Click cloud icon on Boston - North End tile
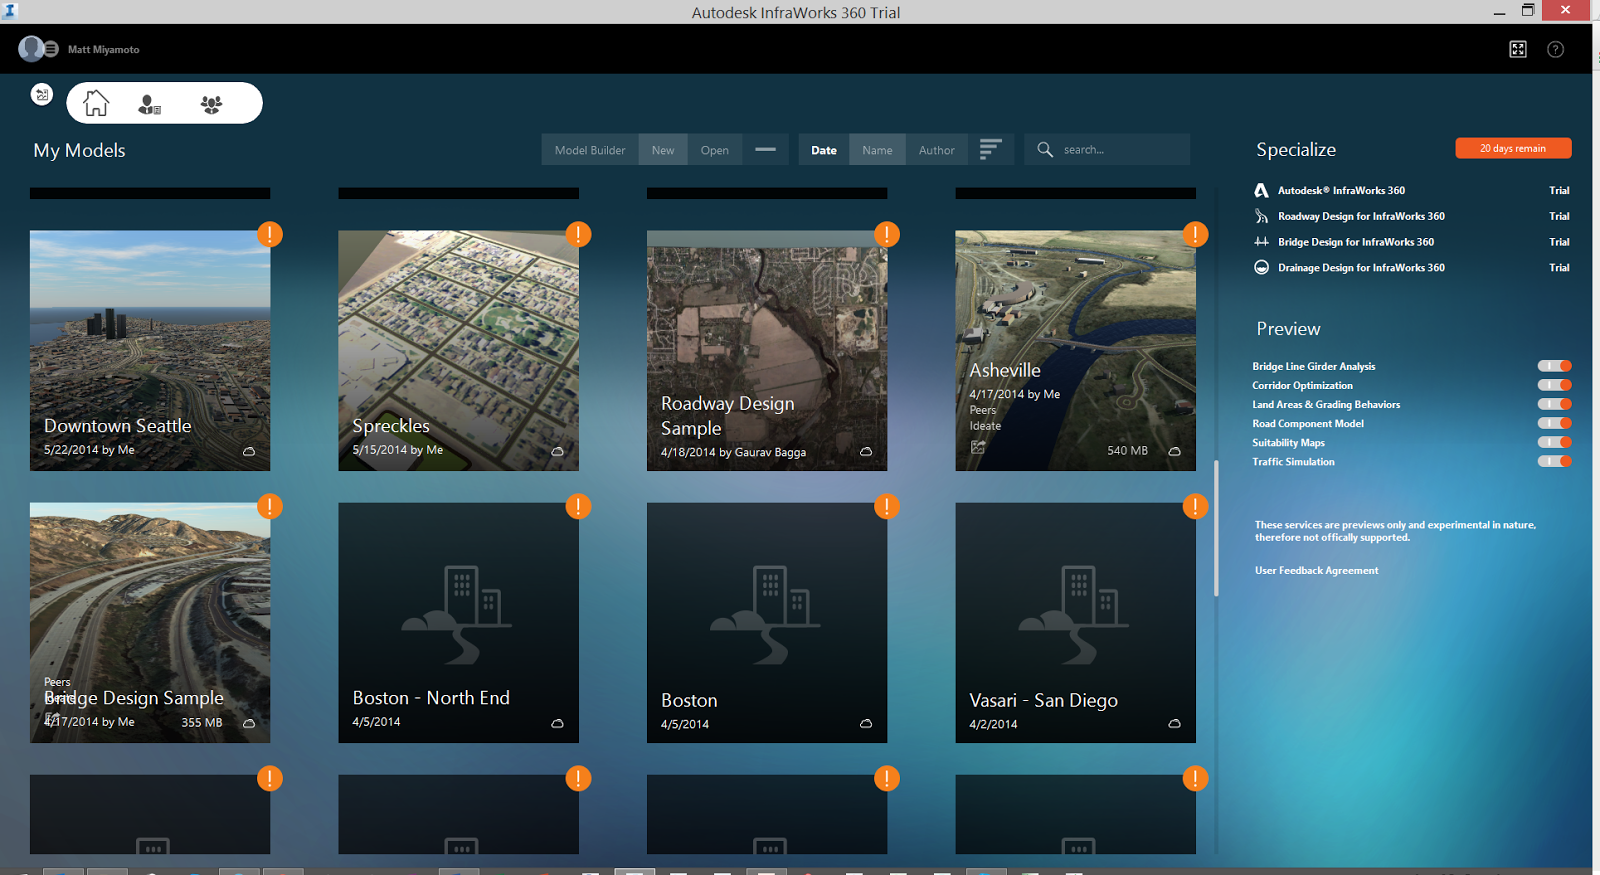 [x=557, y=724]
